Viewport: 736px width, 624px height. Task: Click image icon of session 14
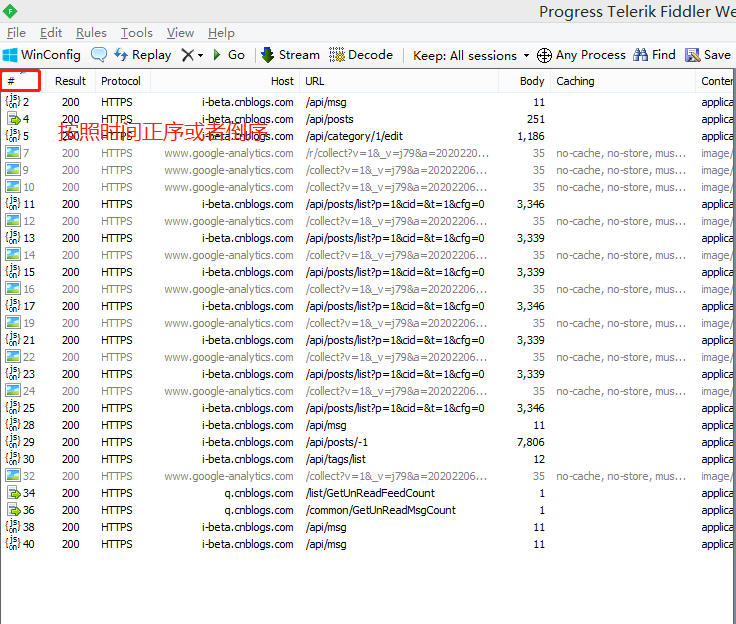click(13, 254)
